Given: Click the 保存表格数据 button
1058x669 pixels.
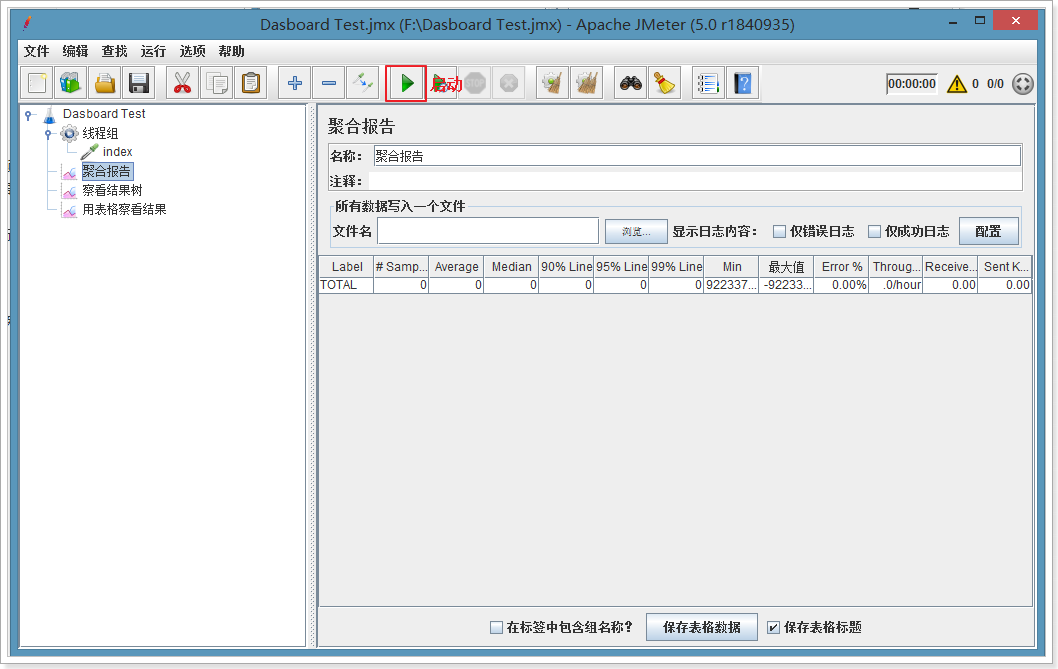Looking at the screenshot, I should point(701,627).
